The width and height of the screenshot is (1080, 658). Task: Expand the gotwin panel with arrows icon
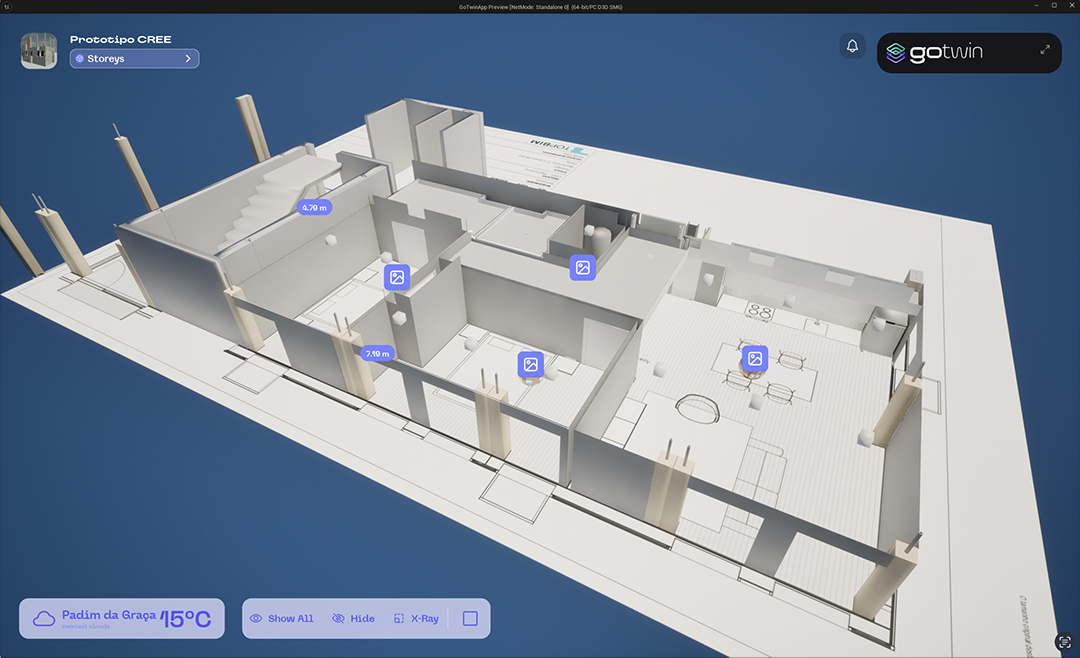click(x=1044, y=50)
